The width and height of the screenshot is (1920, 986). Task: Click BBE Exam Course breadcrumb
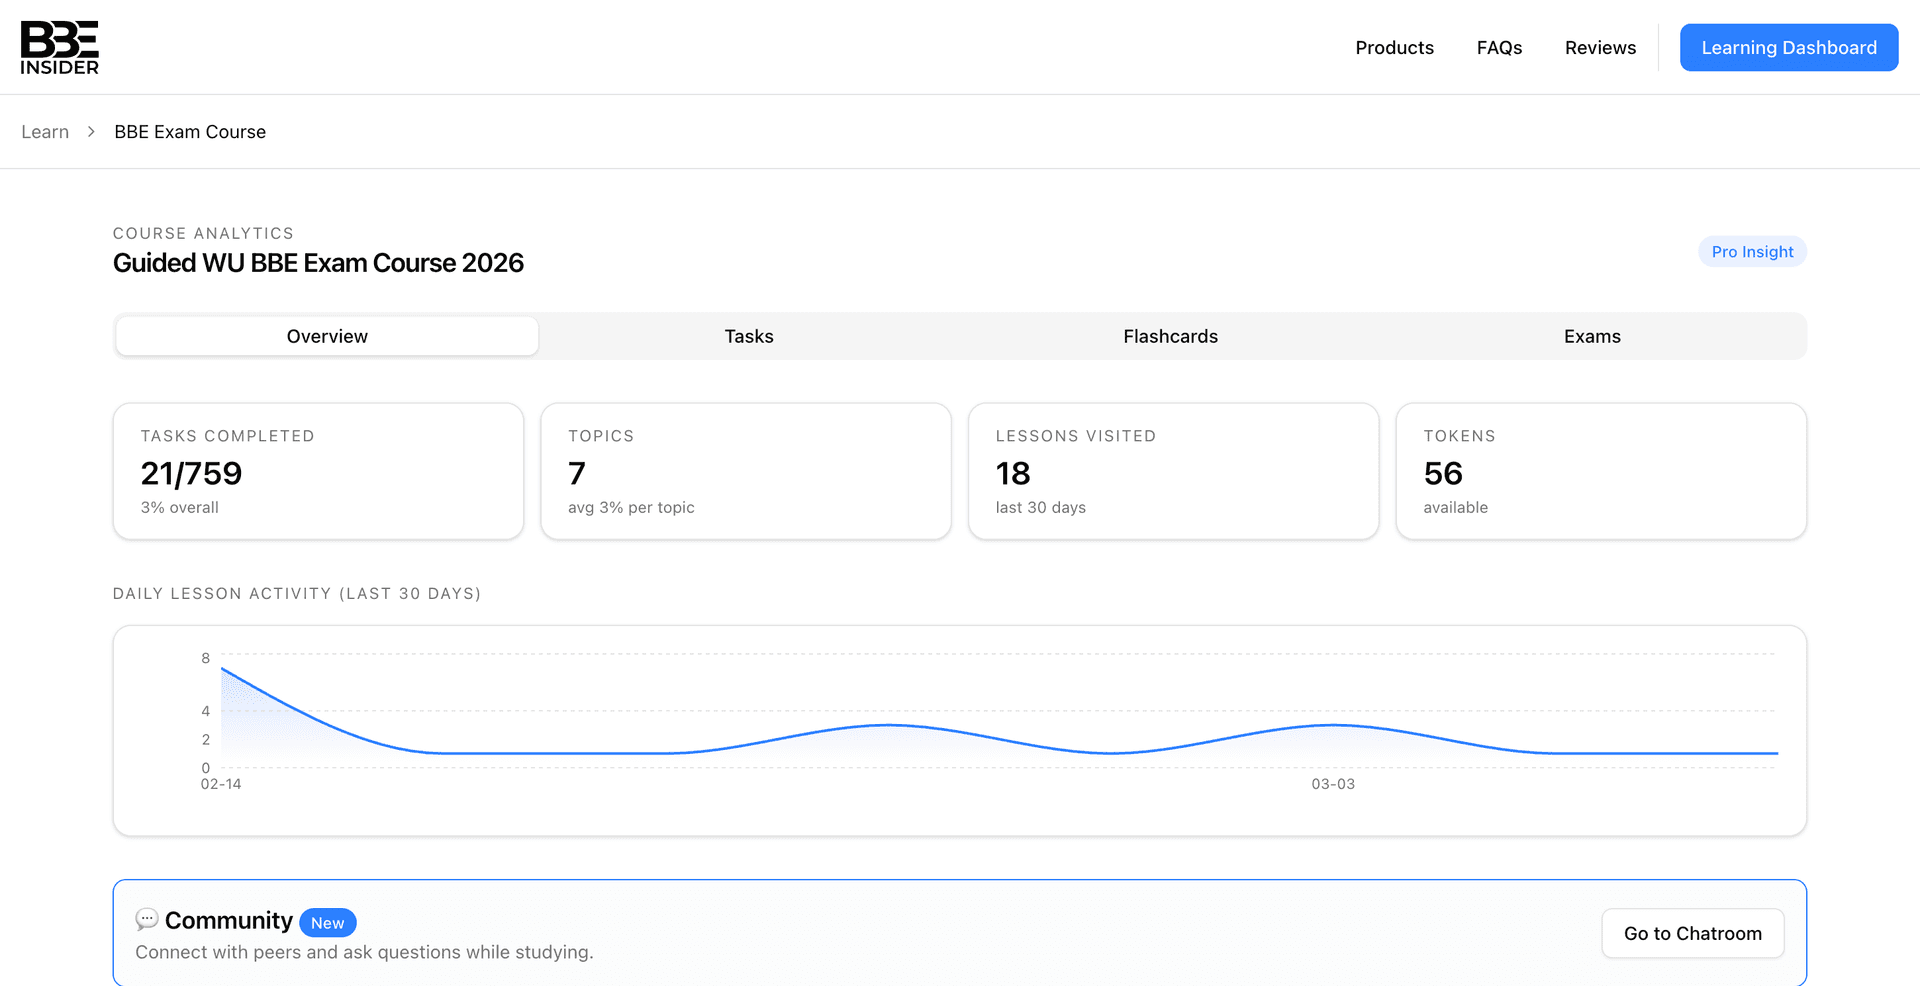pyautogui.click(x=190, y=132)
